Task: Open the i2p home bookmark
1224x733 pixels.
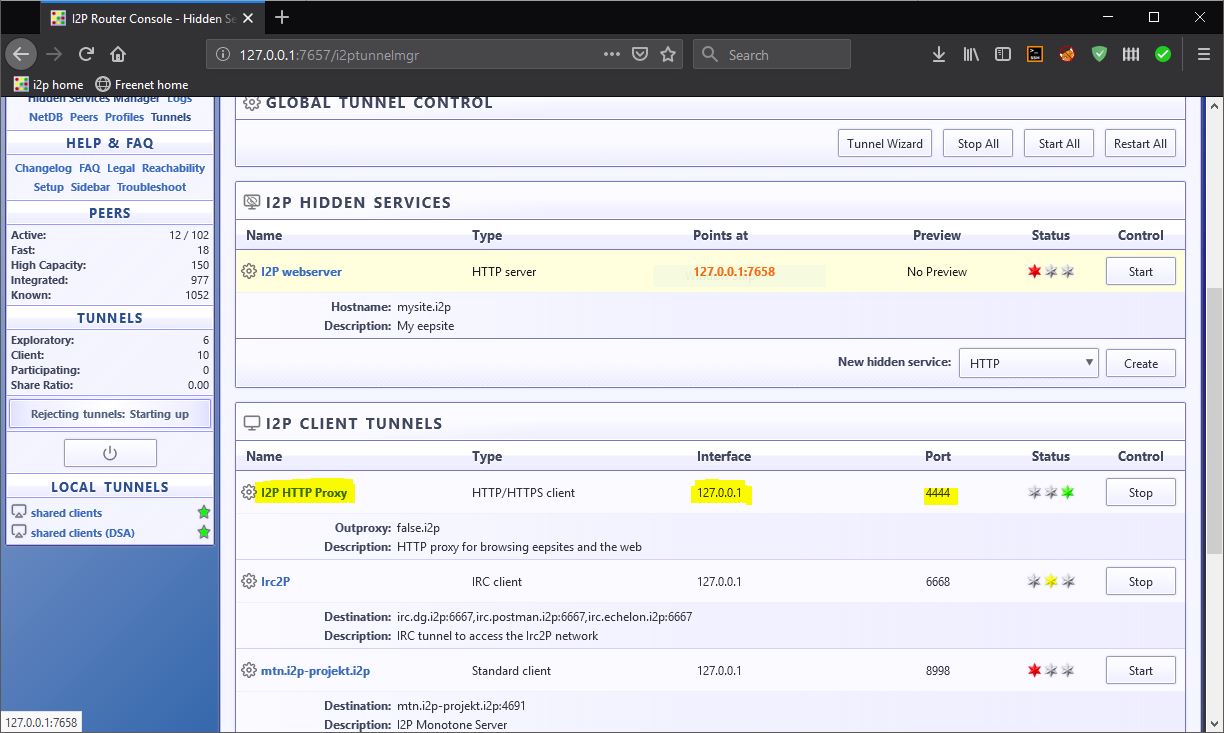Action: [49, 84]
